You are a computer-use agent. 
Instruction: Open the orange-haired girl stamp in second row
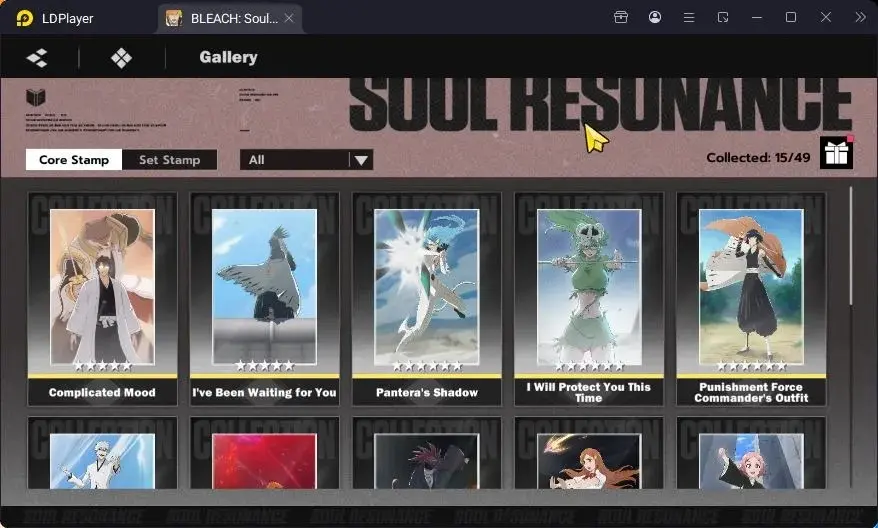click(x=589, y=452)
